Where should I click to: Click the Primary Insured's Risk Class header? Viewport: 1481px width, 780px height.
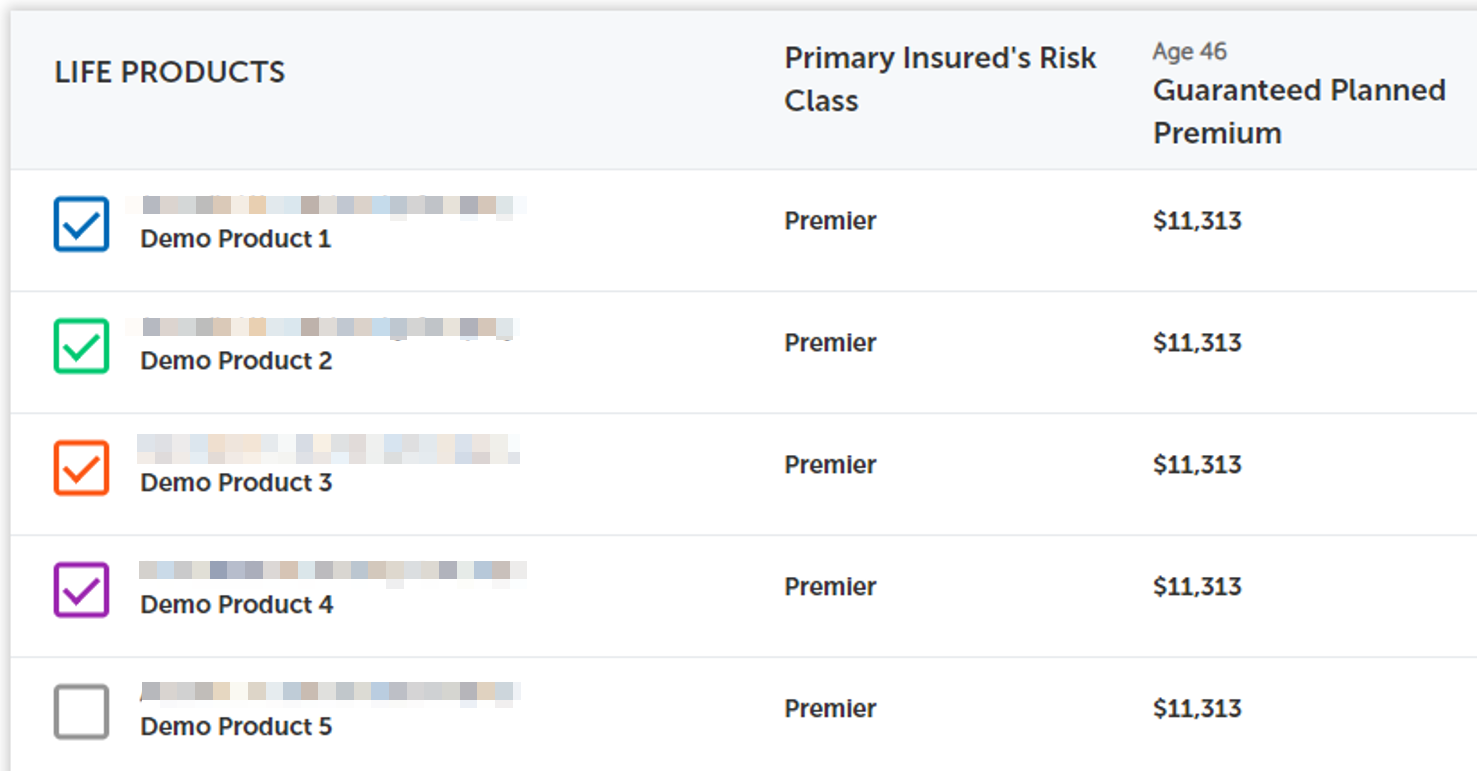(x=940, y=79)
